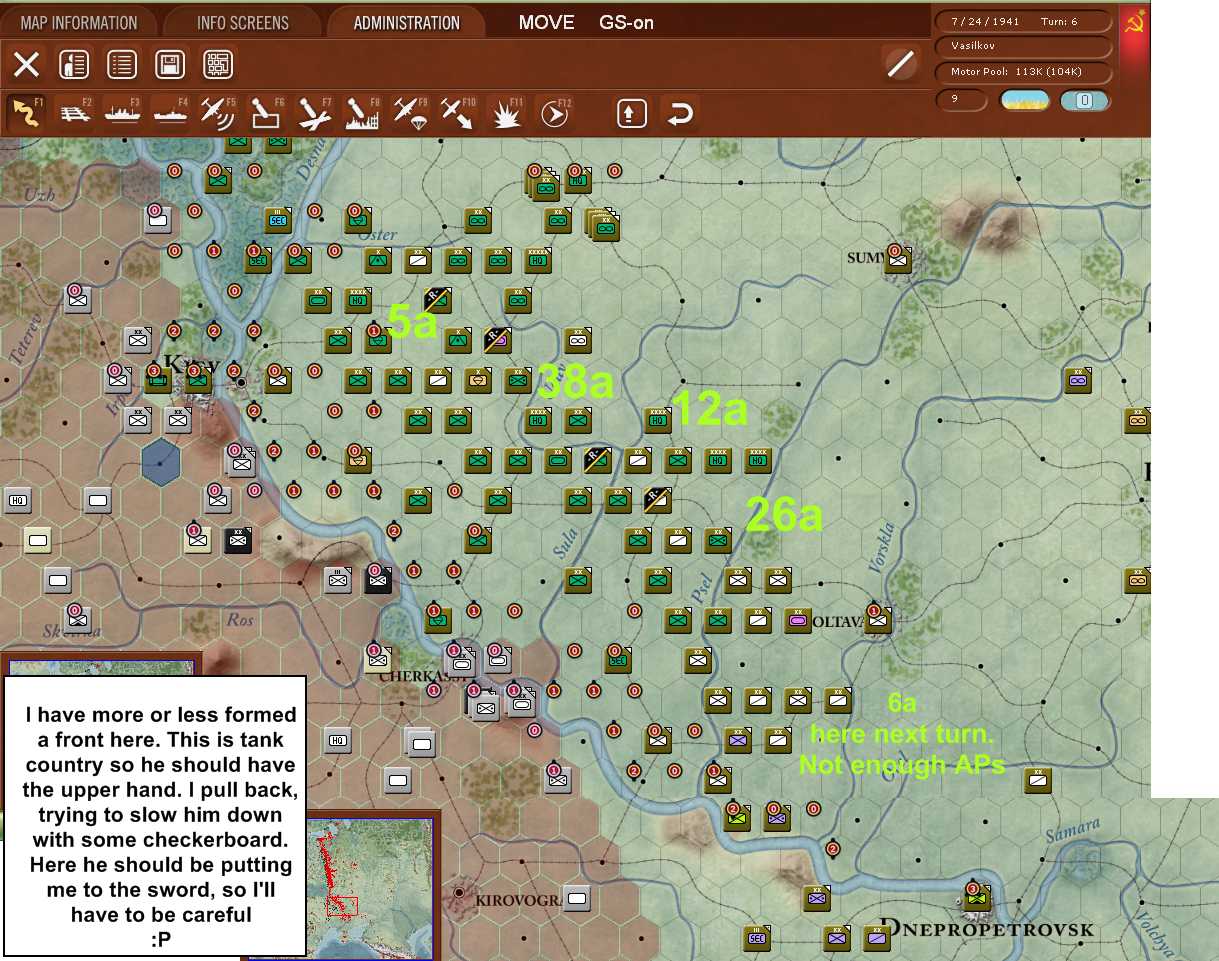Click the floppy disk save game icon

point(170,65)
